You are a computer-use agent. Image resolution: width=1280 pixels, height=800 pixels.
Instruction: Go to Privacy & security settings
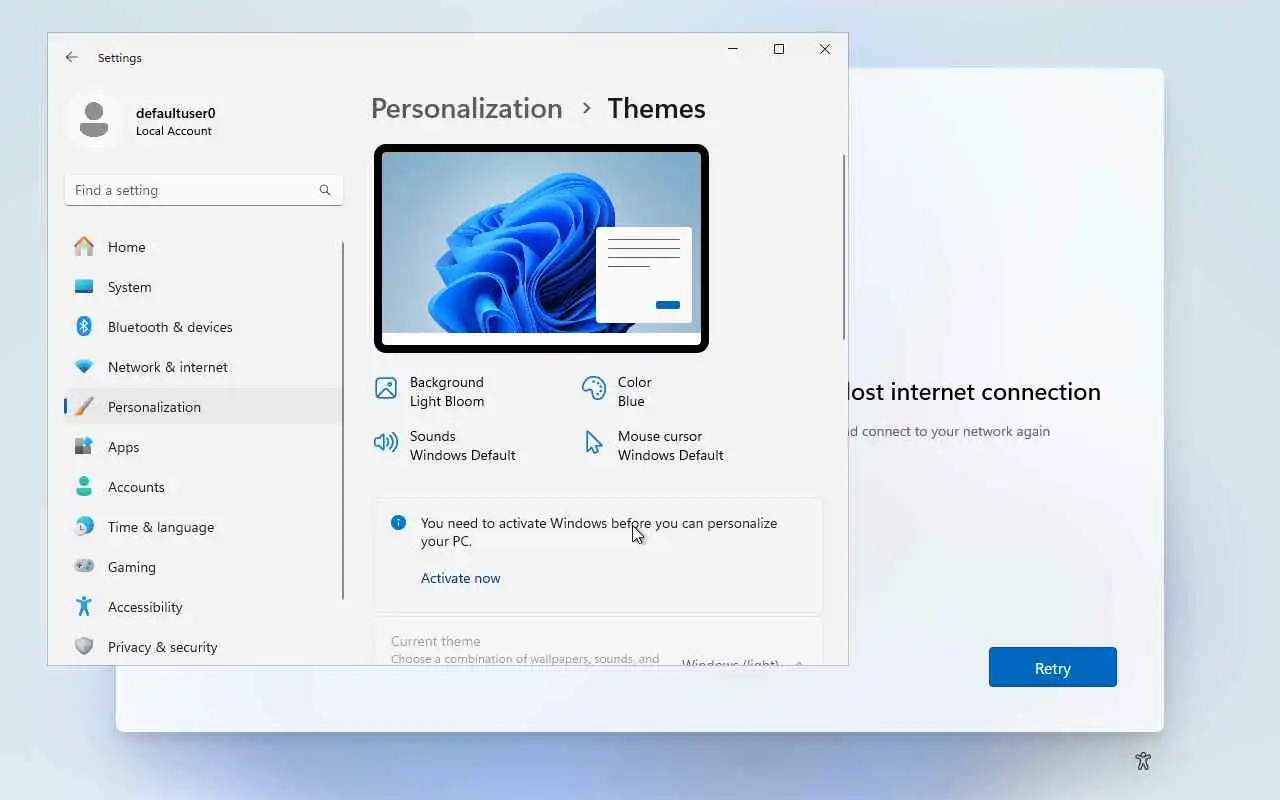[203, 647]
